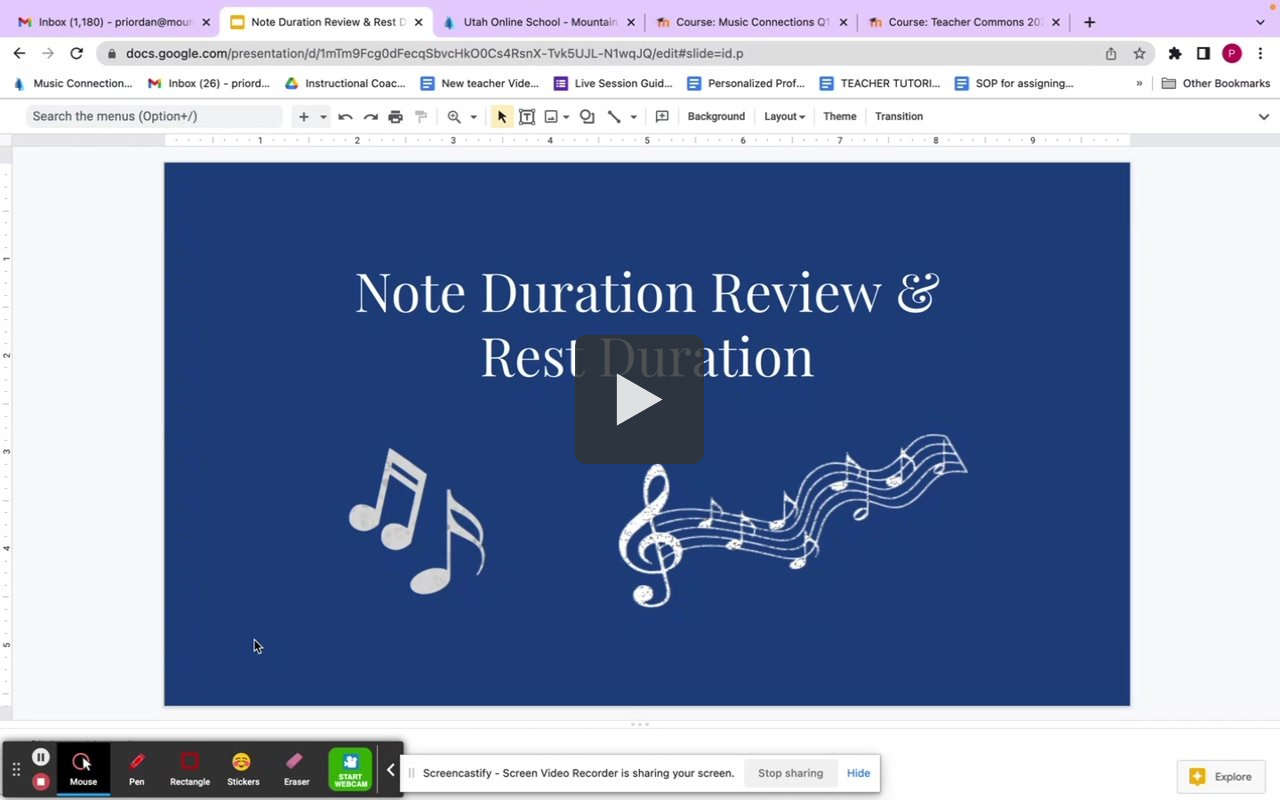1280x800 pixels.
Task: Start the webcam in Screencastify
Action: click(349, 769)
